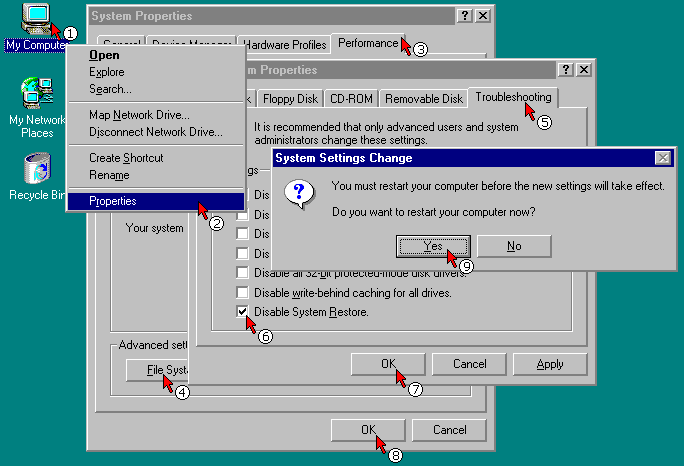
Task: Open the CD-ROM tab
Action: coord(351,99)
